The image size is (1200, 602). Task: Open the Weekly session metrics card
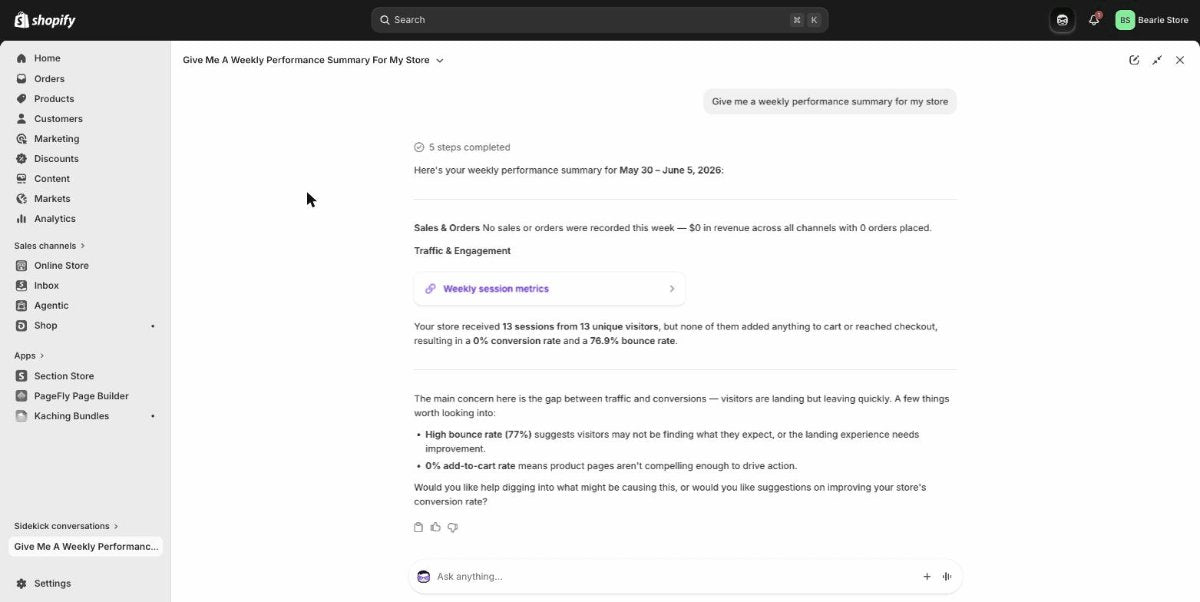coord(549,289)
